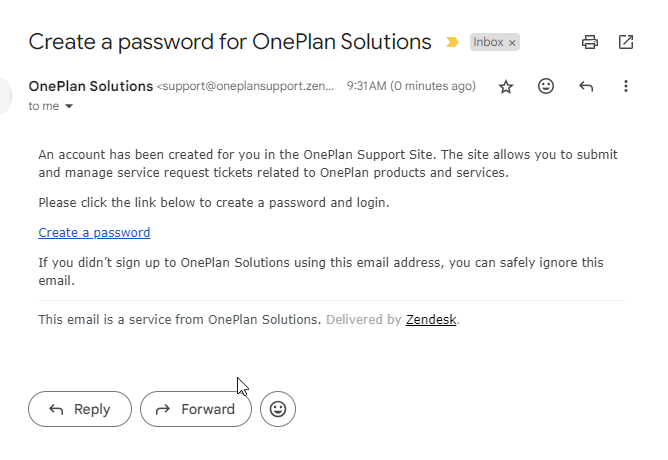The height and width of the screenshot is (460, 668).
Task: Follow the Zendesk link in the footer
Action: point(431,319)
